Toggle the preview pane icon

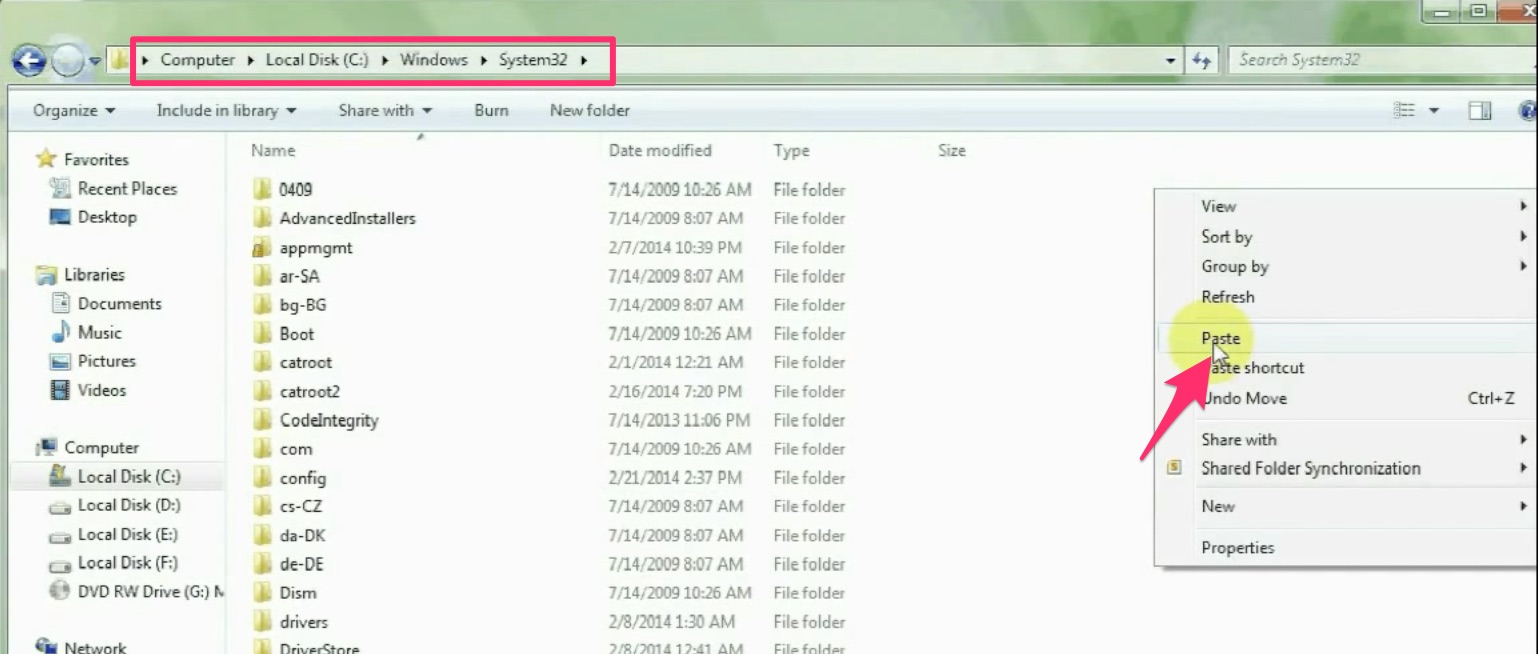pos(1480,110)
